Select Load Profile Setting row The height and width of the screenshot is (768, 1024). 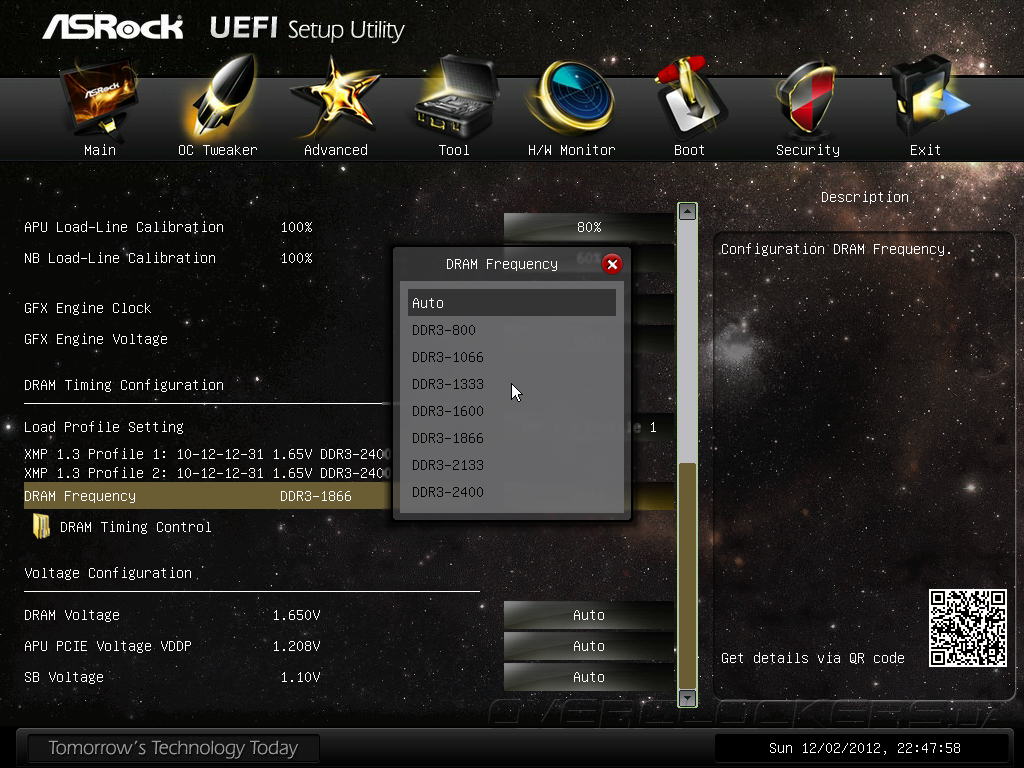(x=104, y=427)
